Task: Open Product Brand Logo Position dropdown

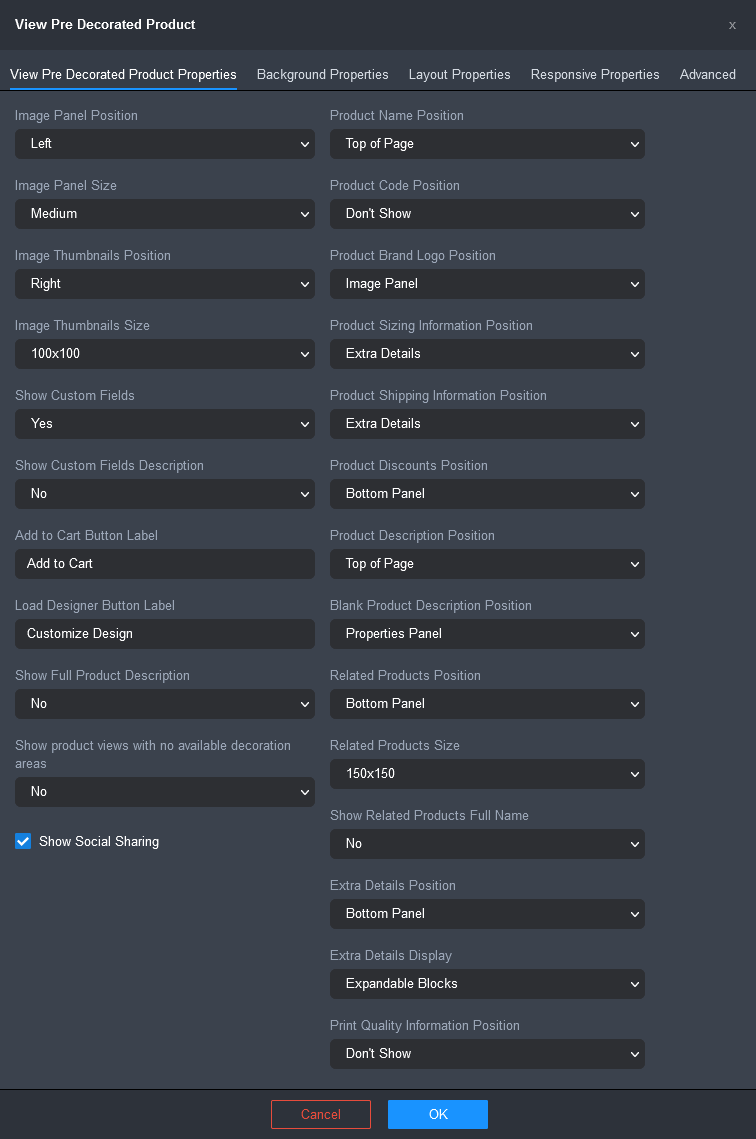Action: [487, 284]
